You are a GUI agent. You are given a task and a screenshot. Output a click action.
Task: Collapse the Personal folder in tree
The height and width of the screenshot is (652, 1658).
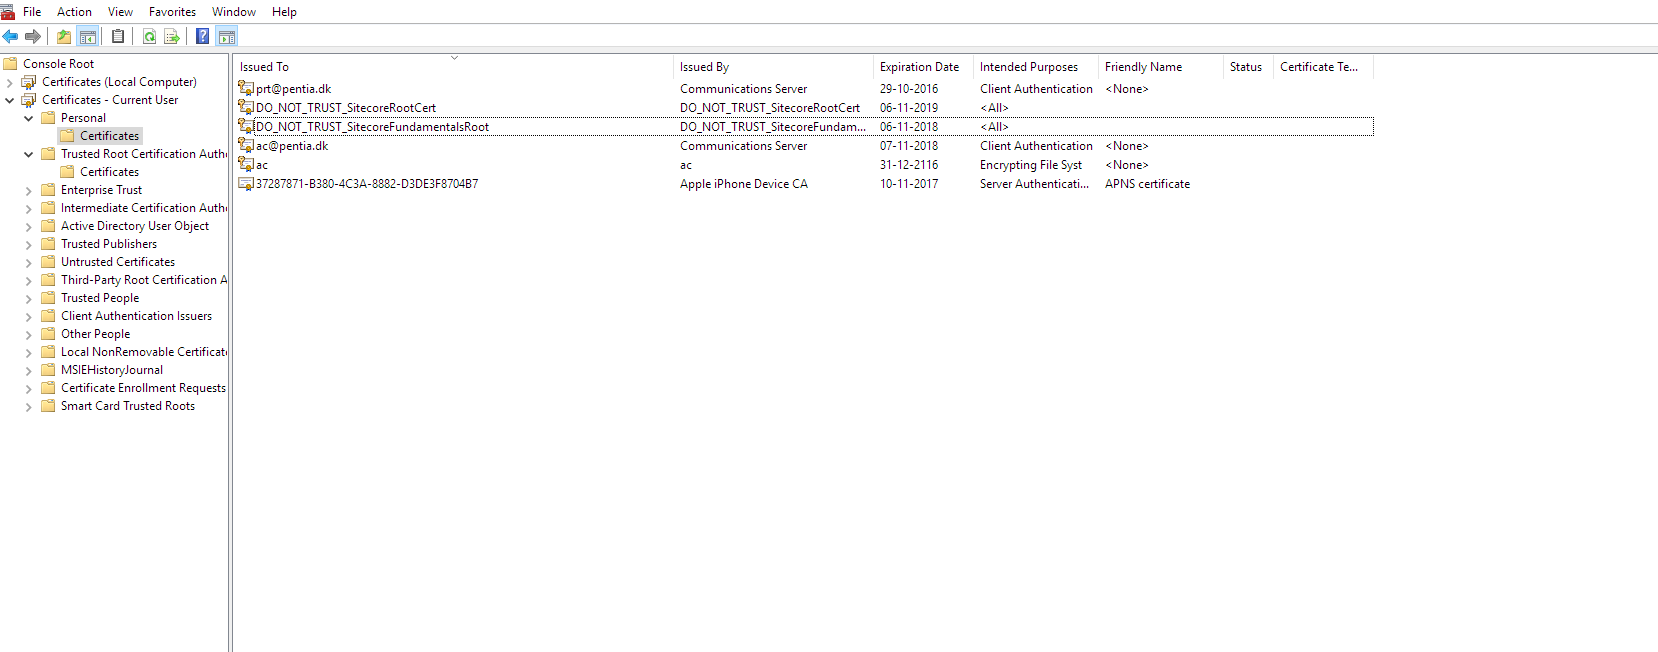tap(29, 119)
